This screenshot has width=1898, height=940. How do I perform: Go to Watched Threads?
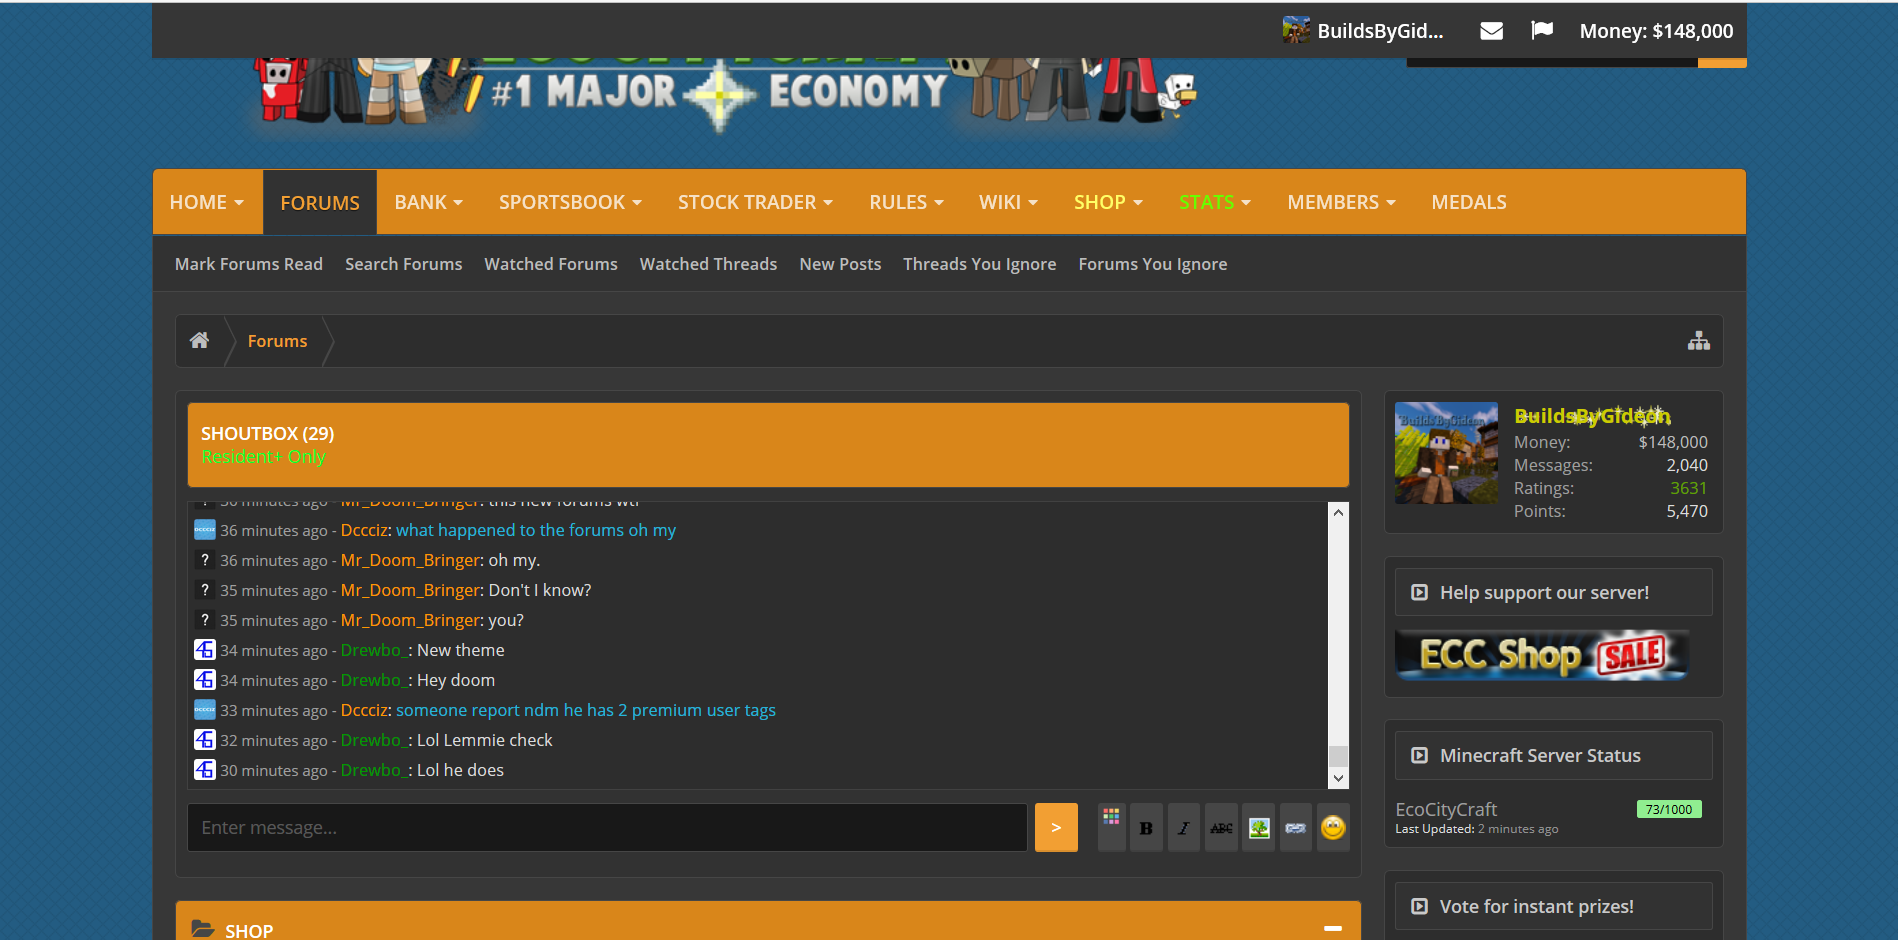coord(708,264)
